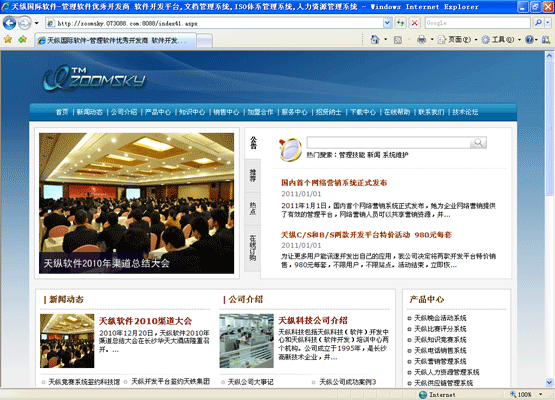The height and width of the screenshot is (400, 555).
Task: Click the URL address bar
Action: tap(214, 23)
